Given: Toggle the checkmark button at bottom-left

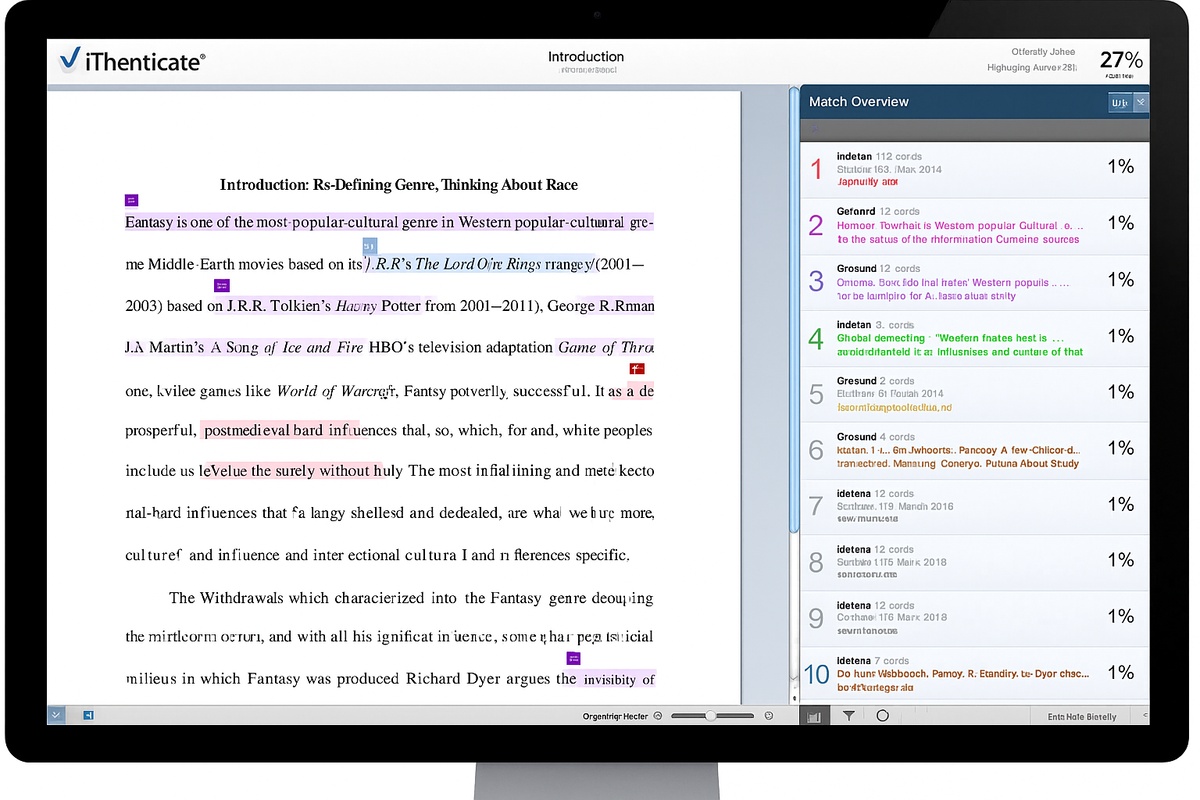Looking at the screenshot, I should click(57, 715).
